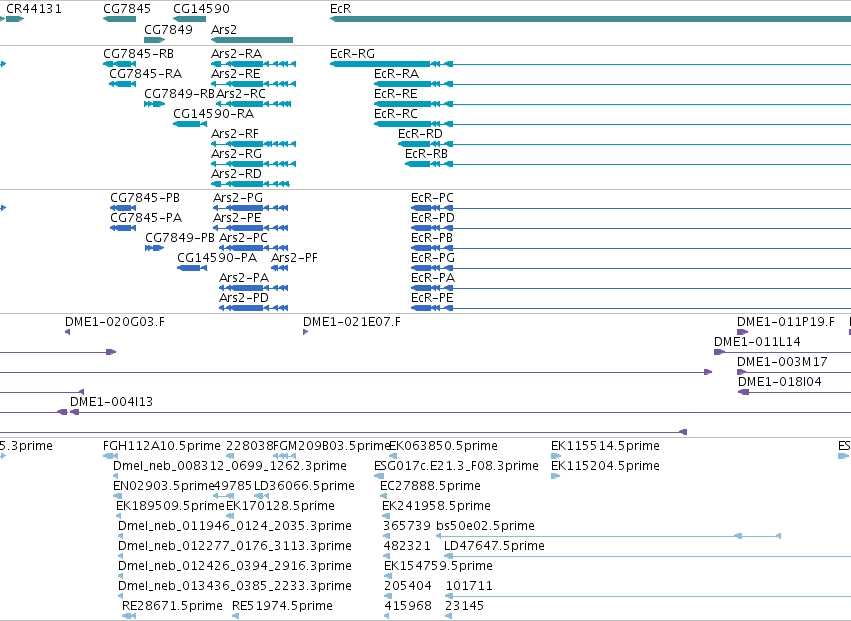Click the RE51974.5prime EST label

(x=282, y=606)
